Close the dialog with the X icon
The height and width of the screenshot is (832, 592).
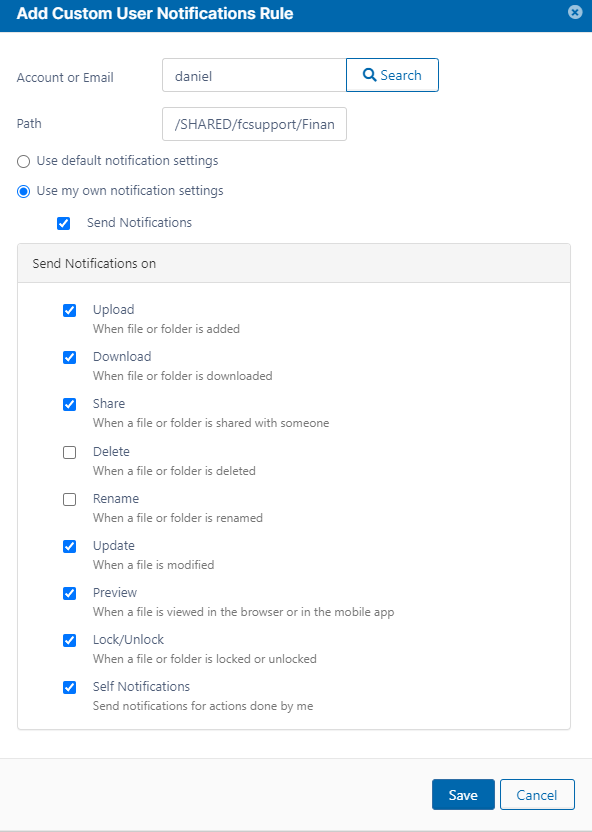point(575,12)
